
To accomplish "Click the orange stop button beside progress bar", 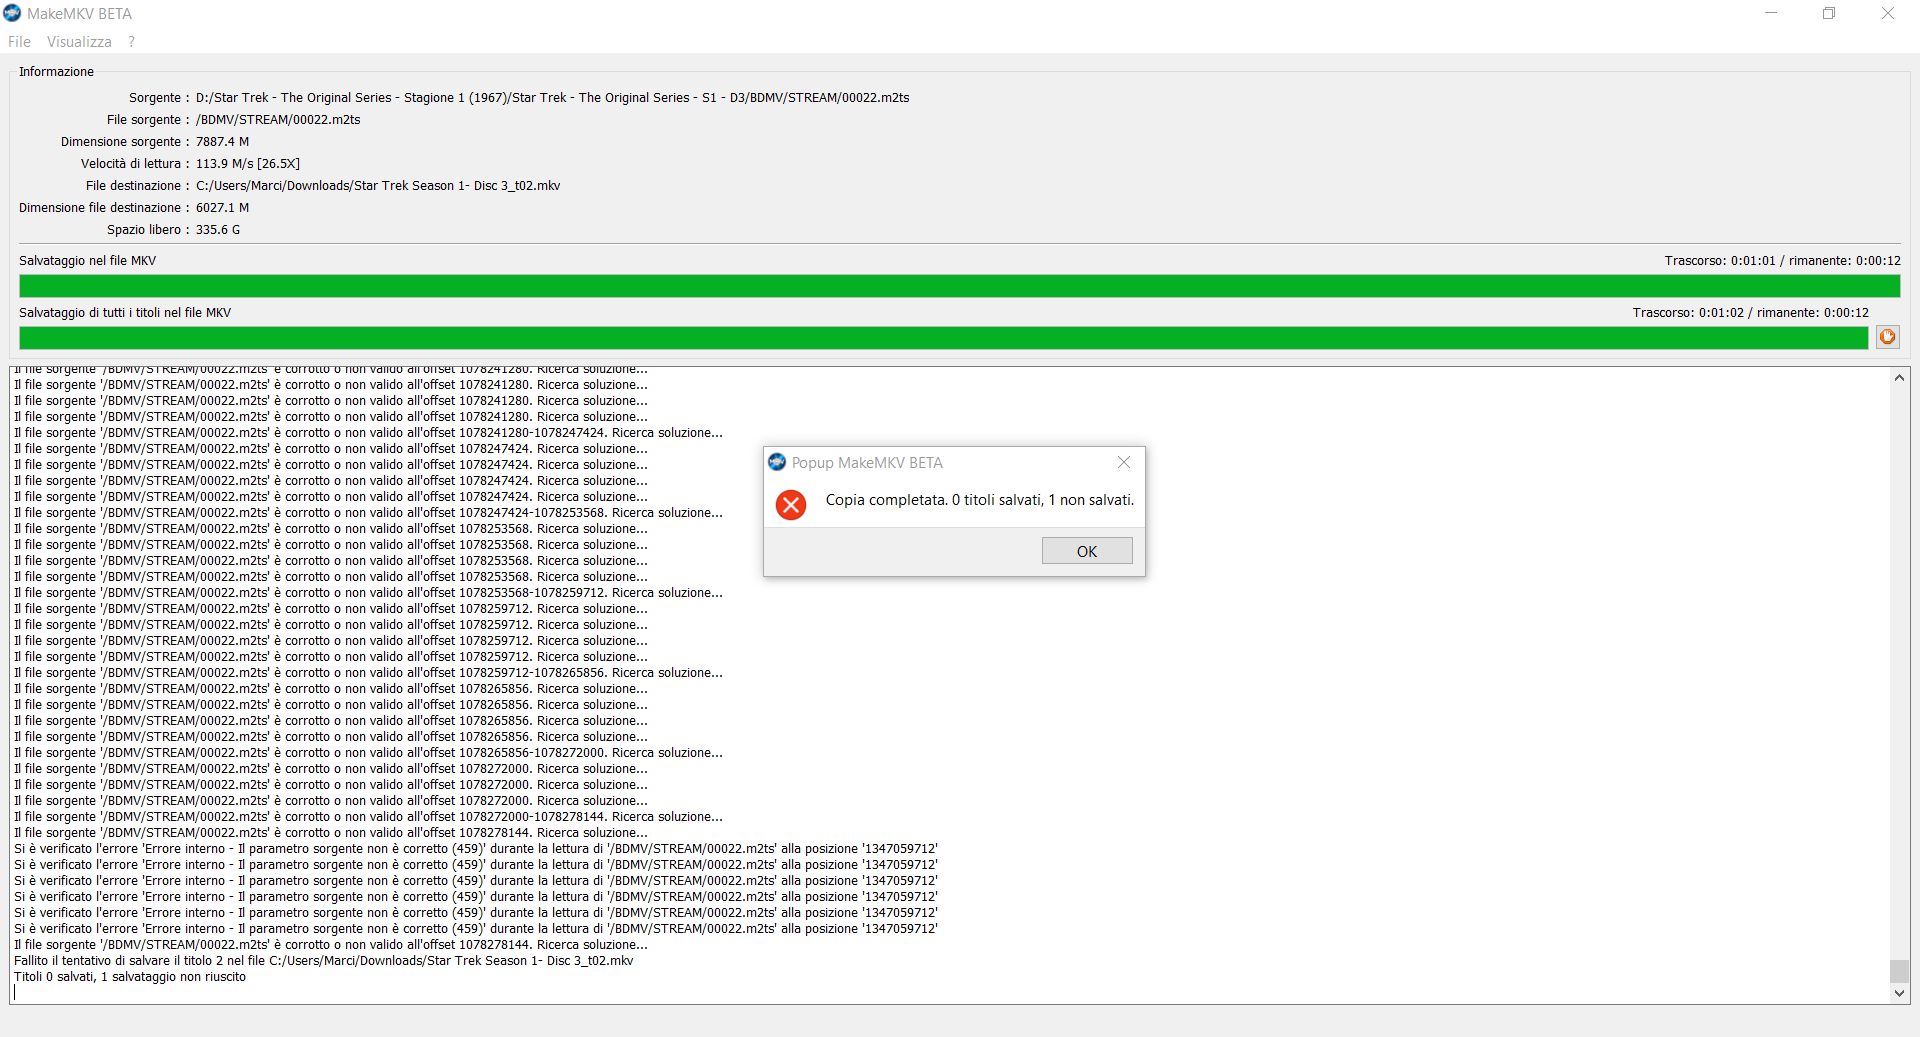I will 1887,337.
